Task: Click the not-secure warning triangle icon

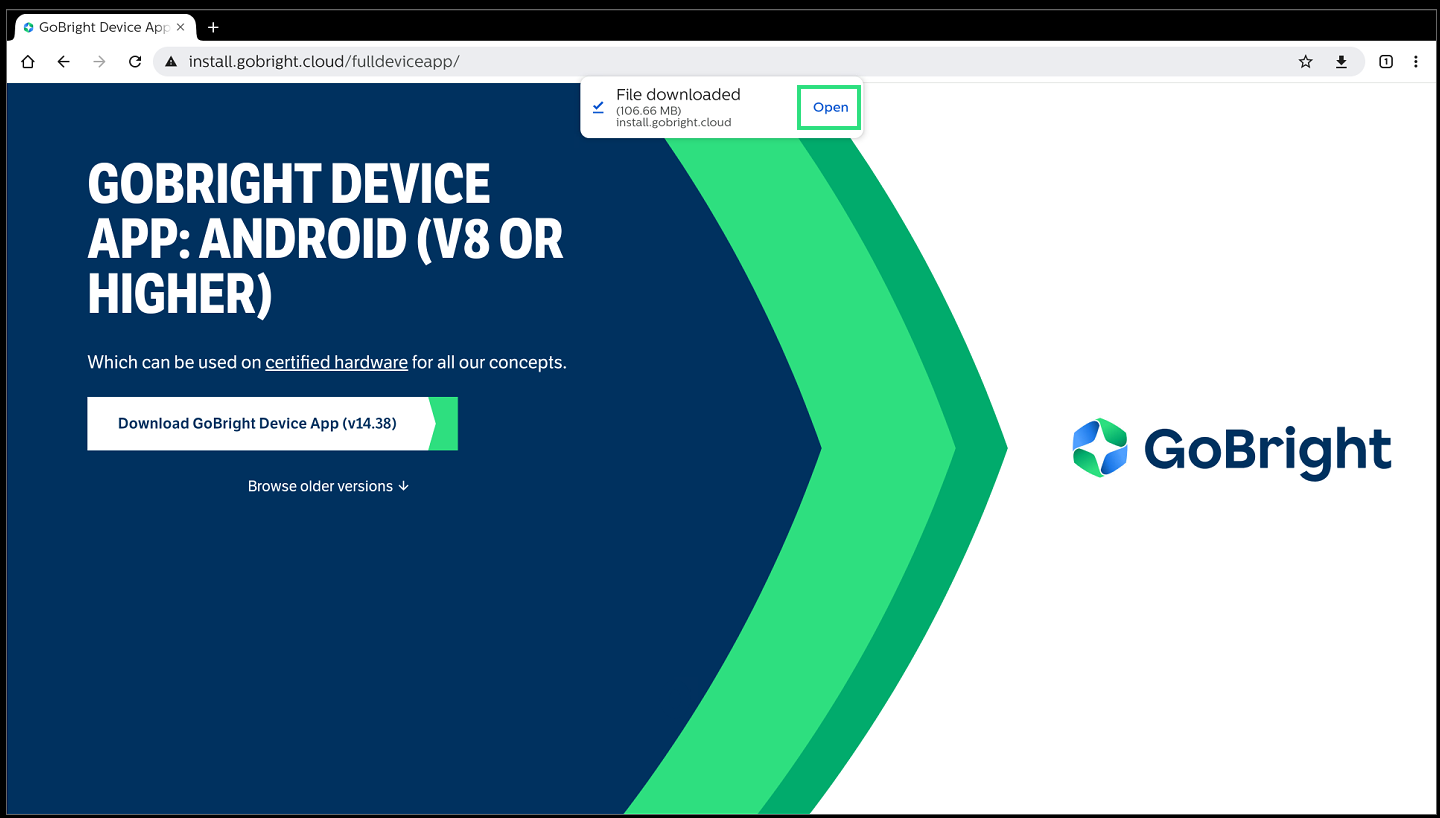Action: 171,62
